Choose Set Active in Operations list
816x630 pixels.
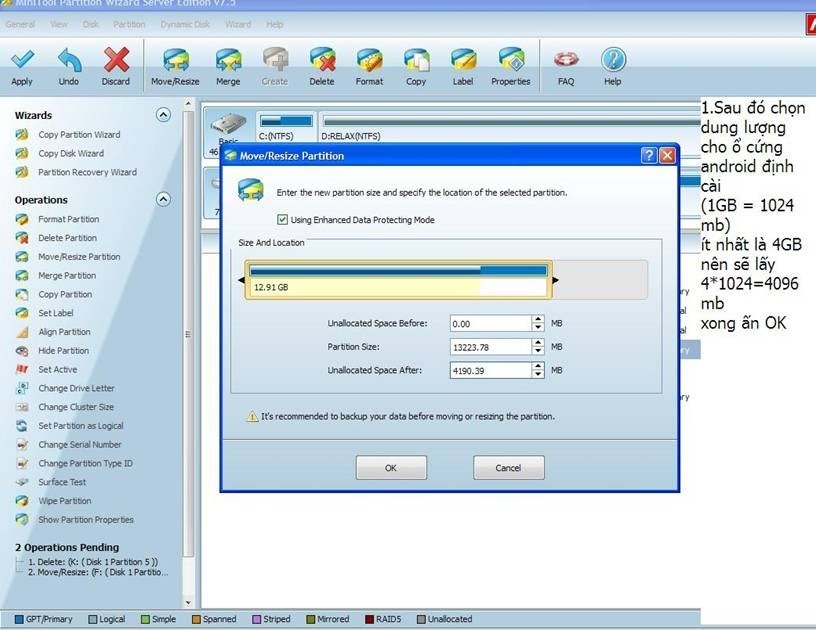coord(57,369)
